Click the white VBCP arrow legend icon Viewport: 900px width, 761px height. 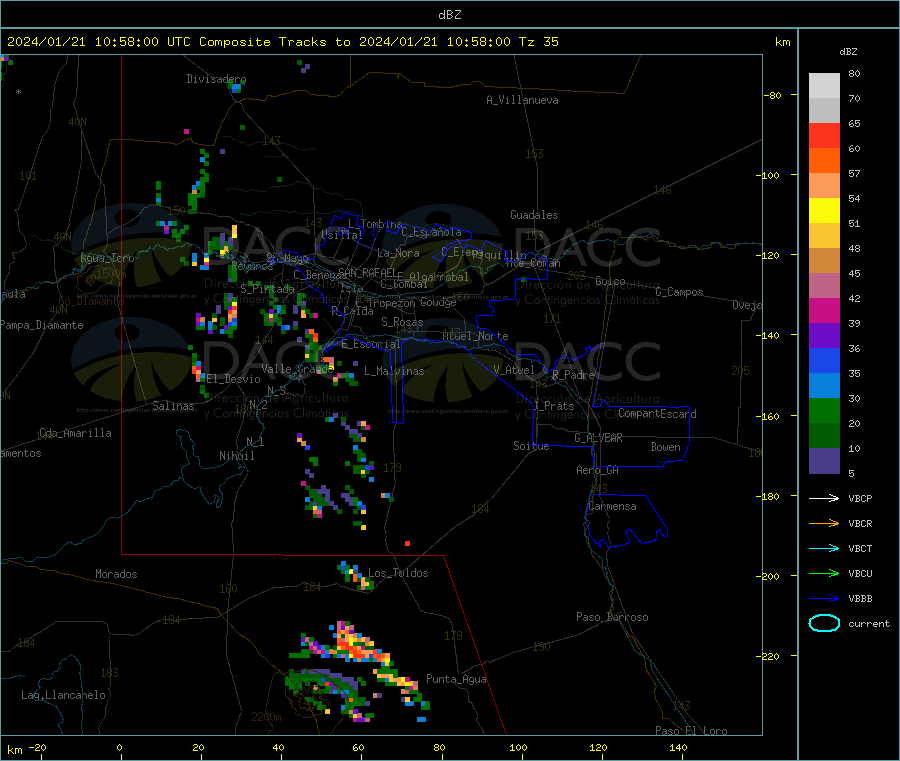pos(824,498)
